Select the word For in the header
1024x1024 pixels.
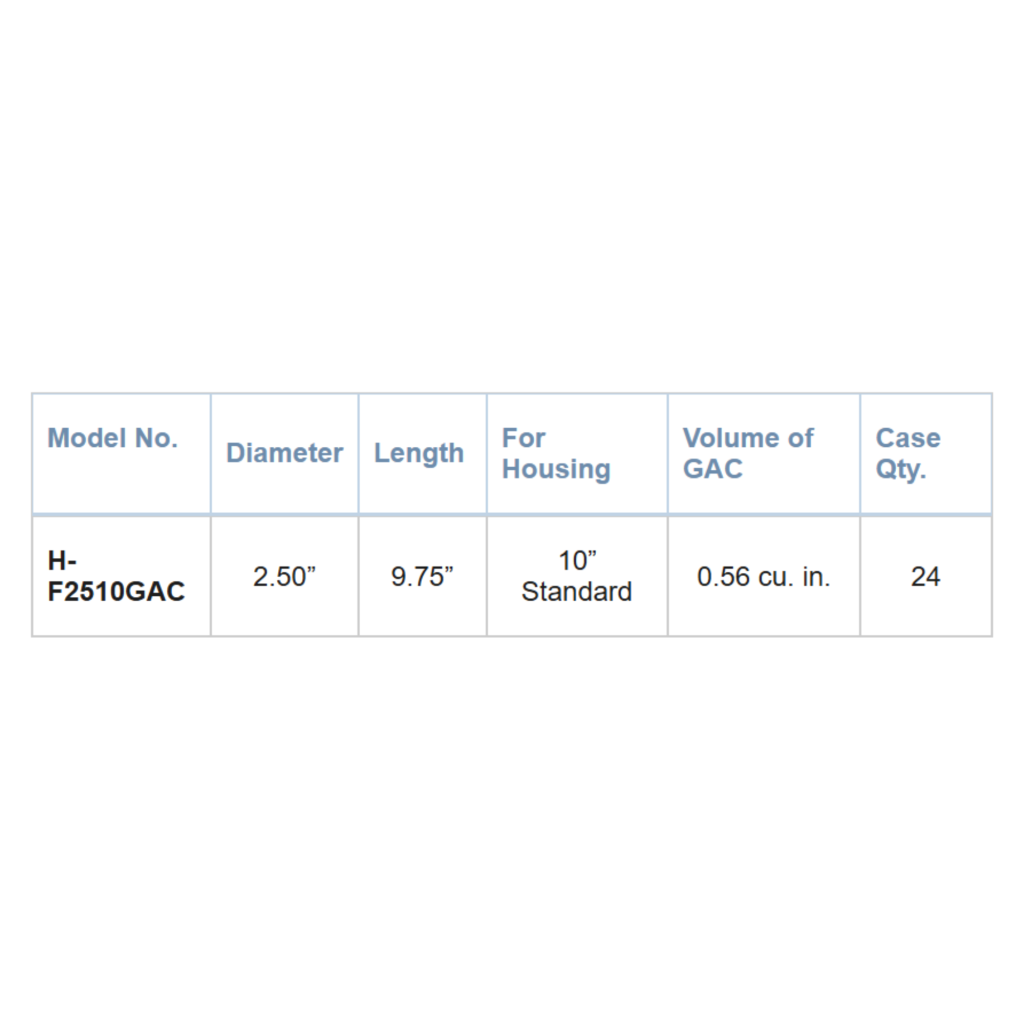tap(523, 438)
